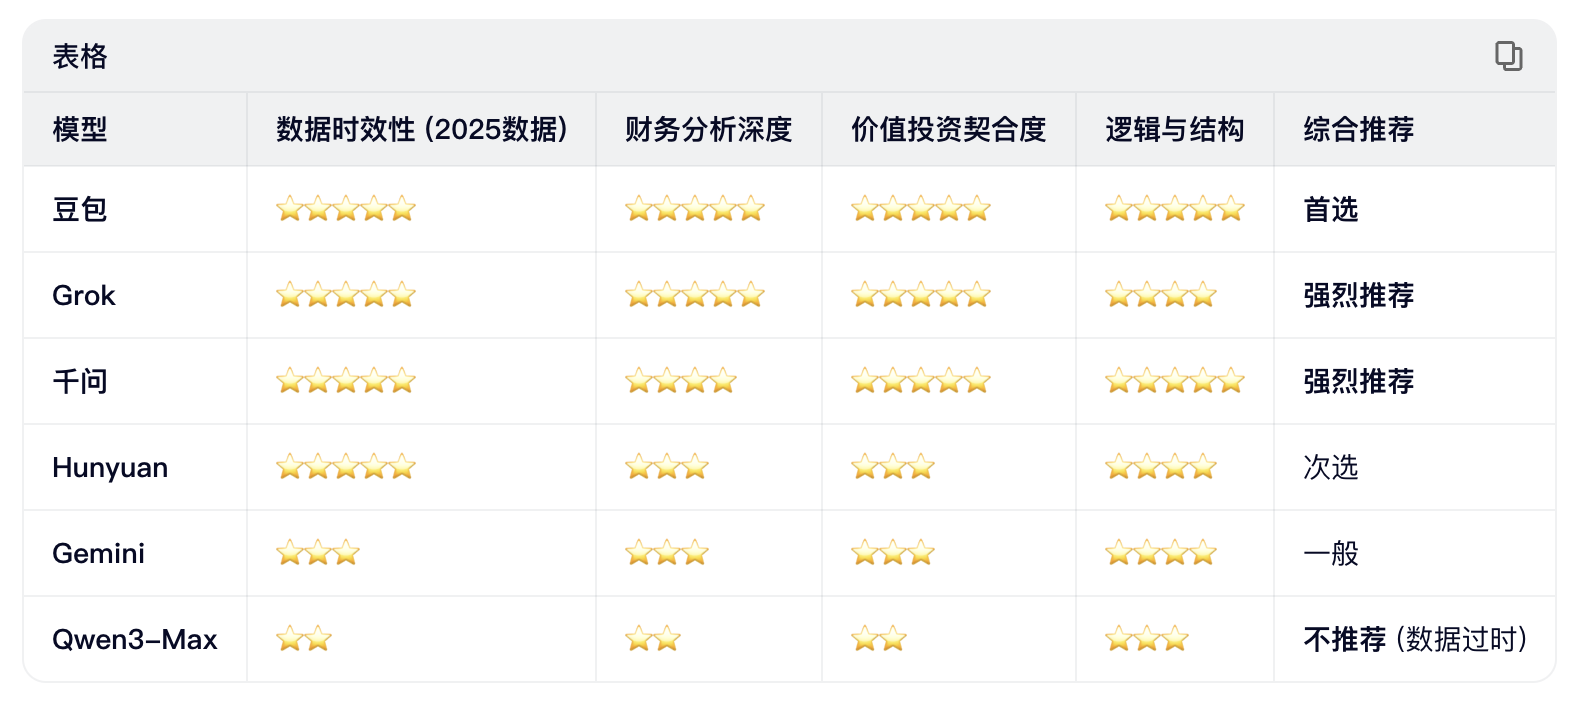Viewport: 1578px width, 702px height.
Task: Click the 逻辑与结构 column header
Action: pos(1174,129)
